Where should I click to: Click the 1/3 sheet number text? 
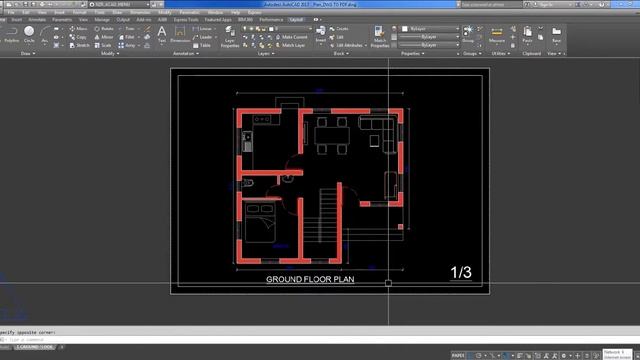461,272
